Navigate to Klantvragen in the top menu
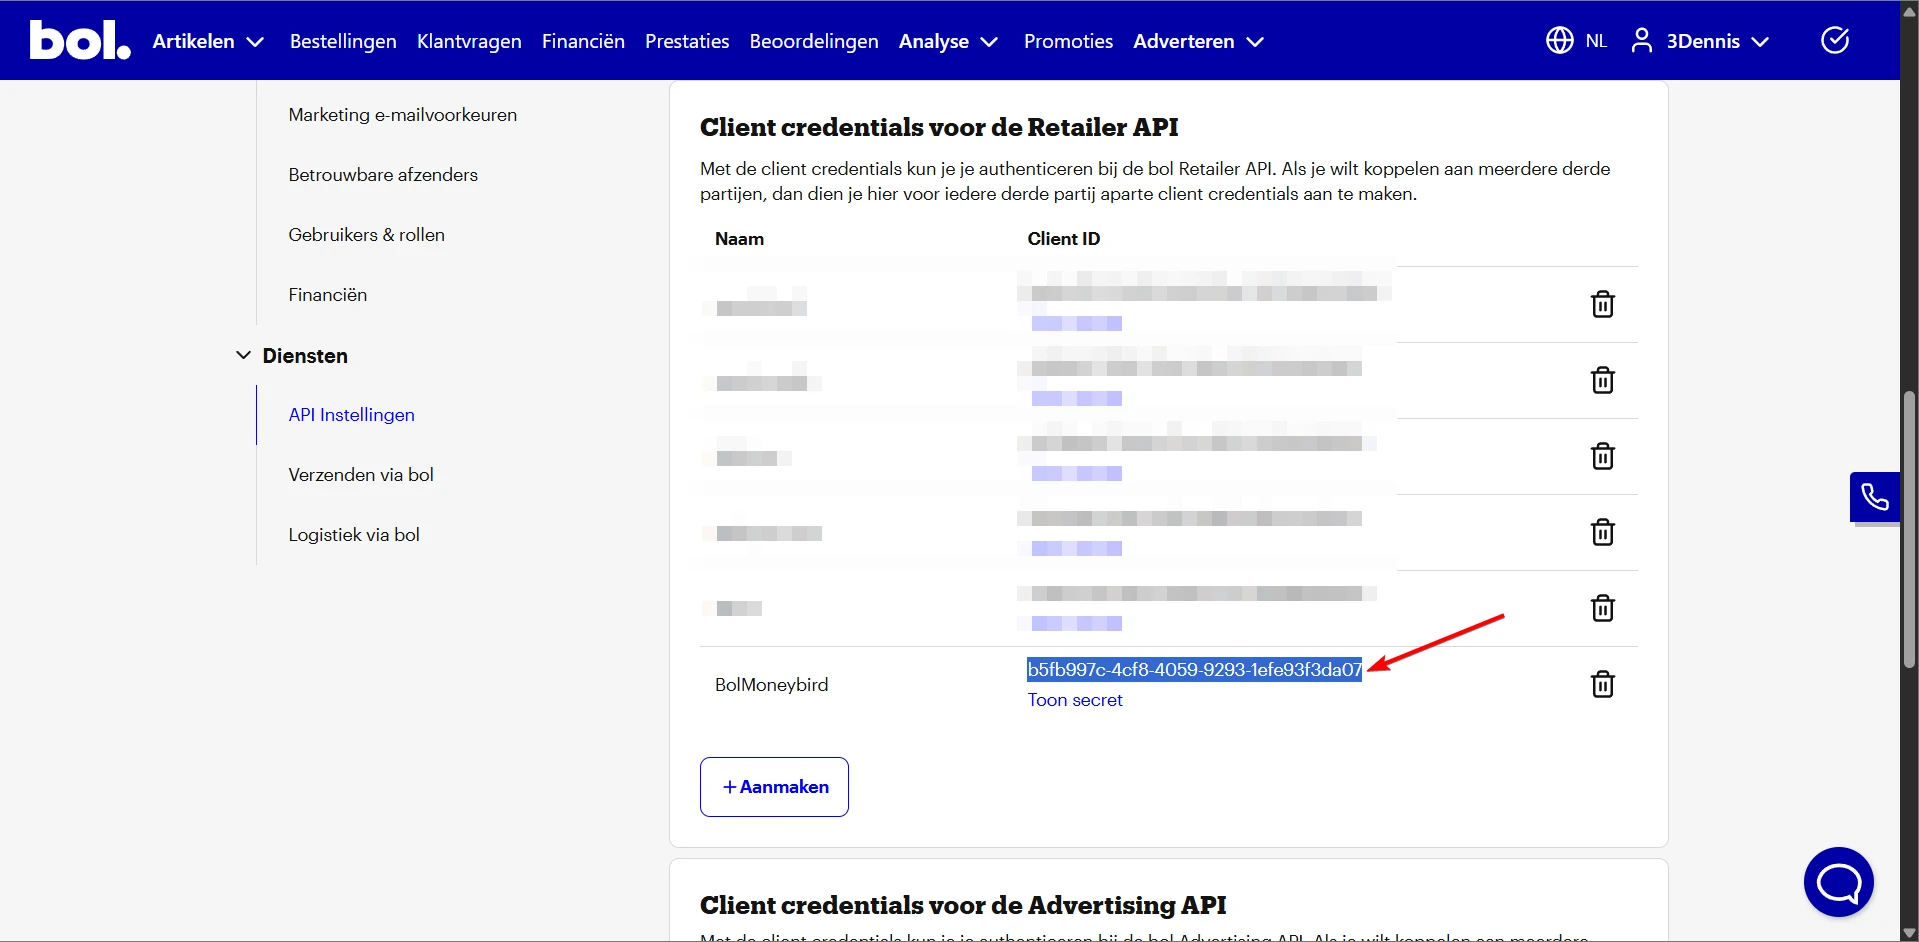 click(468, 41)
